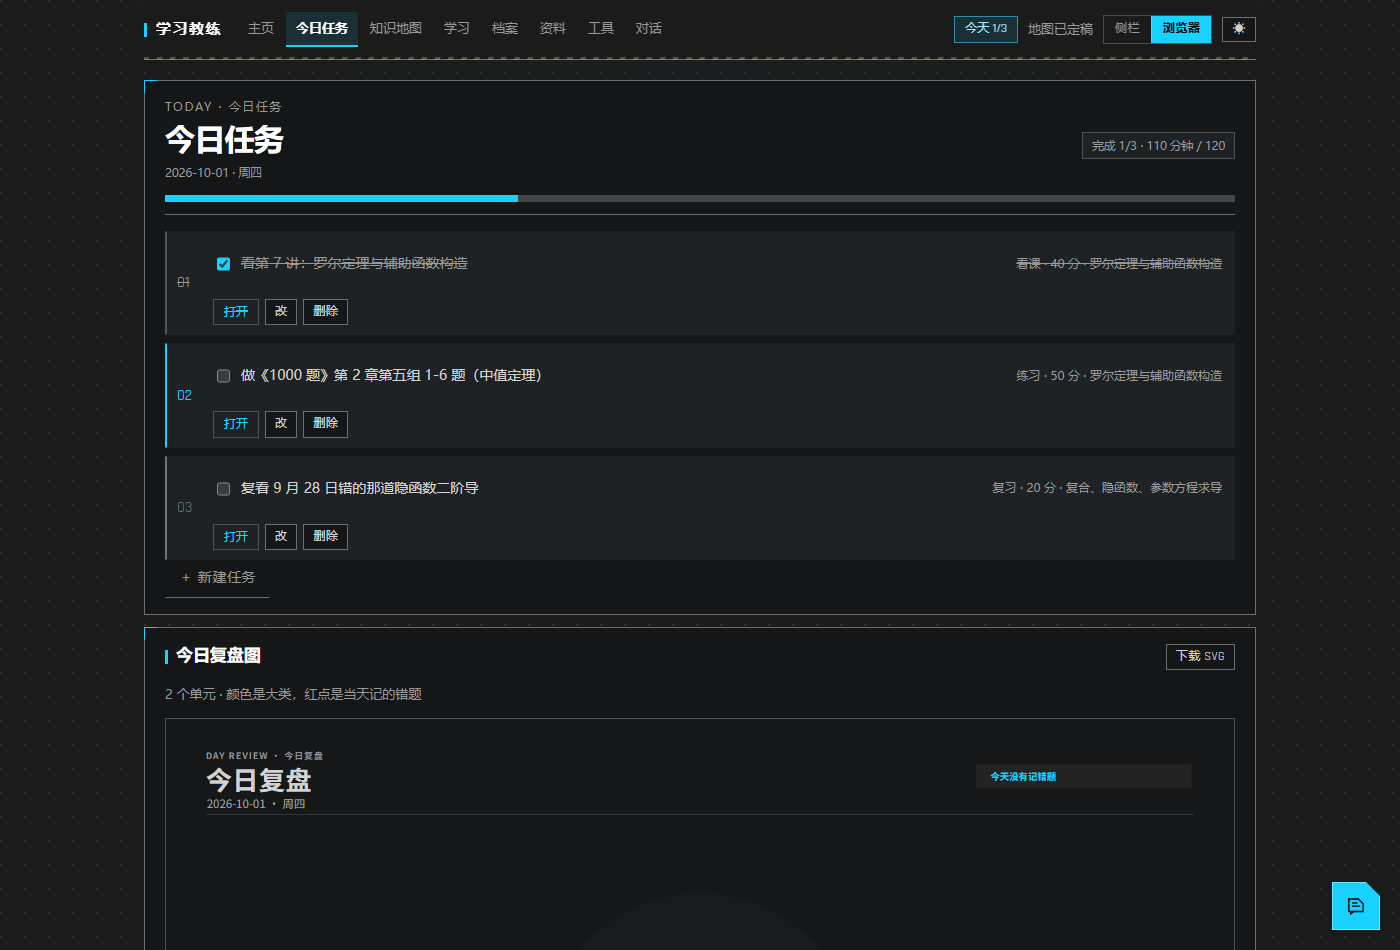Screen dimensions: 1400x950
Task: Click task title 复看 9 月 28 日错的那道隐函数二阶导
Action: pyautogui.click(x=360, y=489)
